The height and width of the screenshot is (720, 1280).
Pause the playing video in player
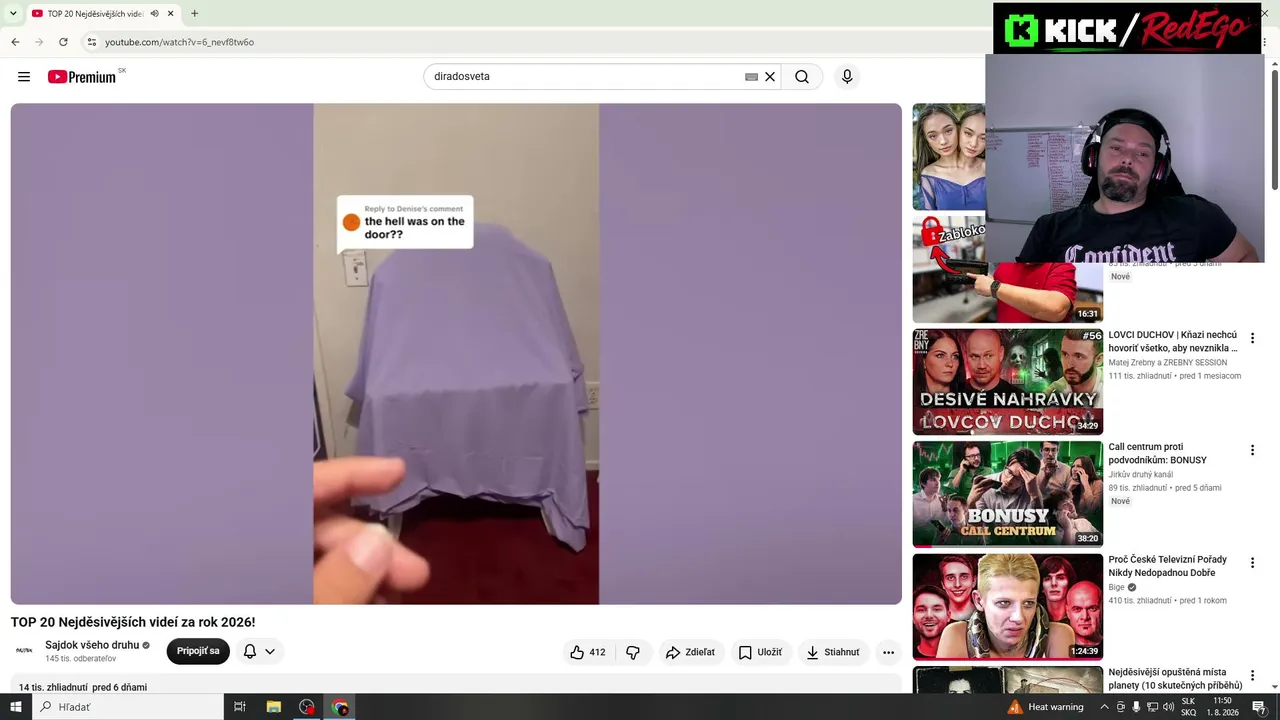pyautogui.click(x=456, y=354)
